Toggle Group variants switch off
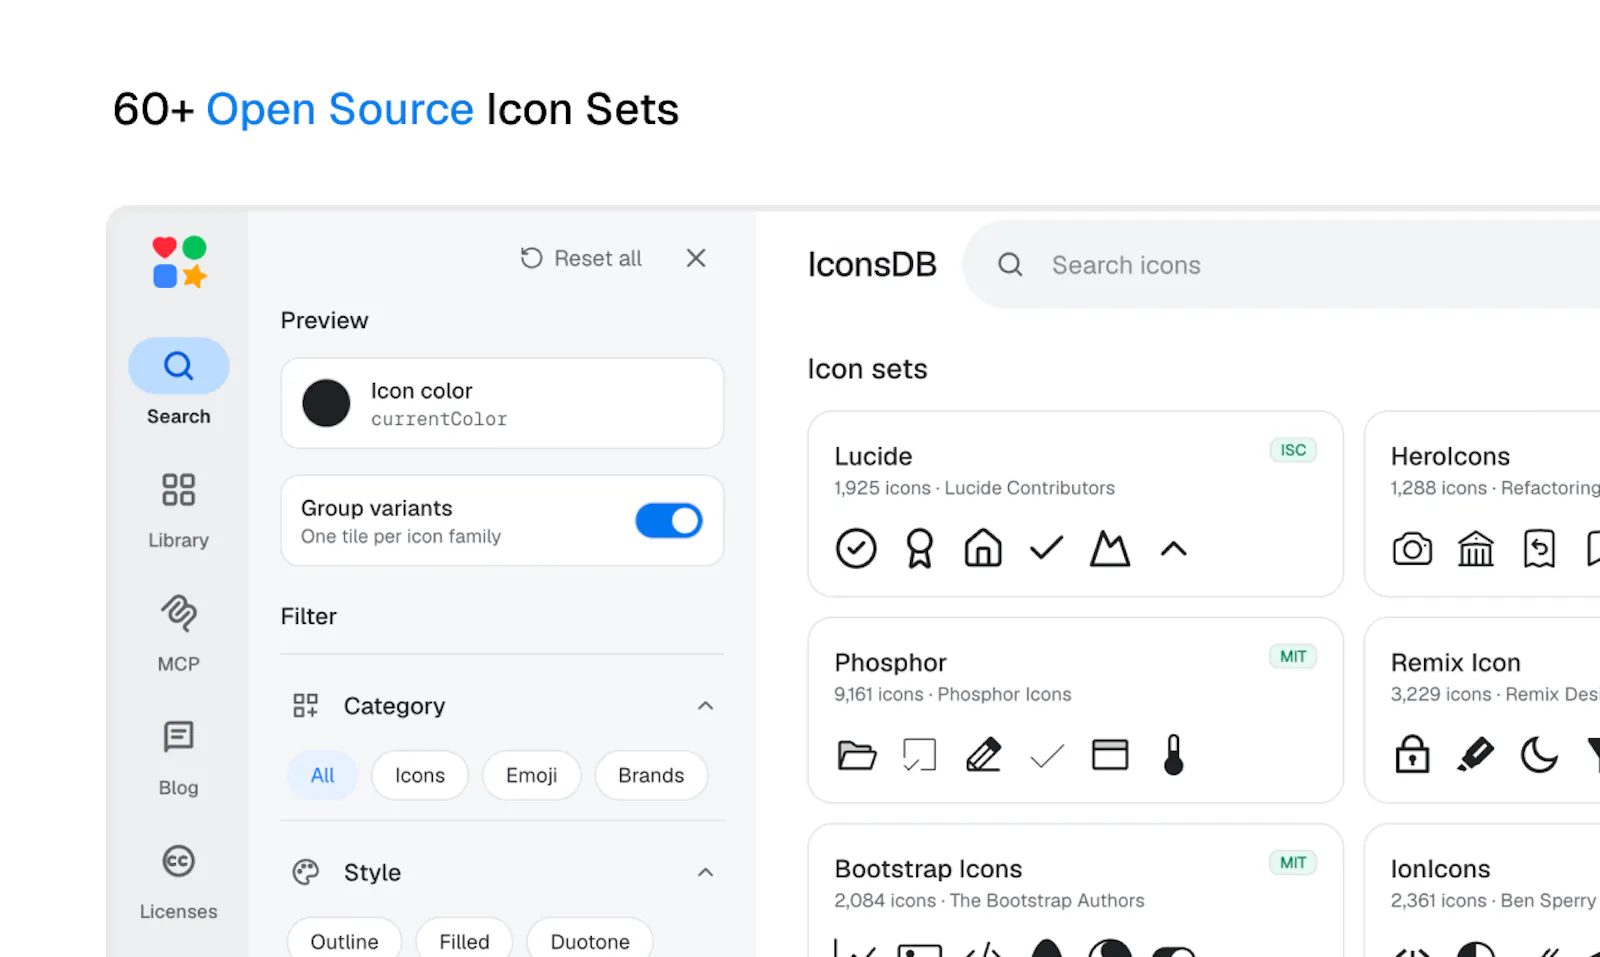This screenshot has height=957, width=1600. coord(669,520)
